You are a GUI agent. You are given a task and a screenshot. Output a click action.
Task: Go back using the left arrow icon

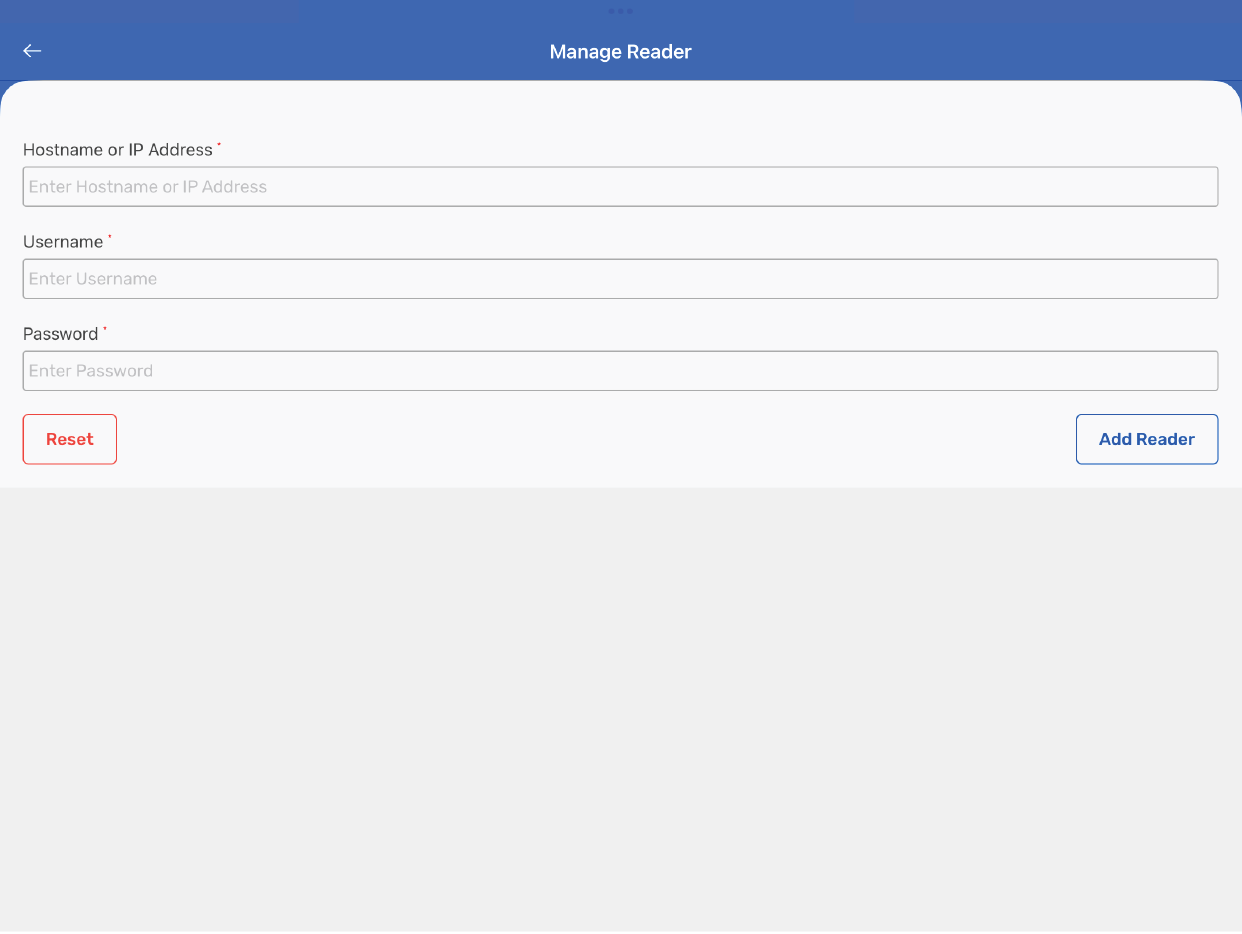(x=32, y=51)
